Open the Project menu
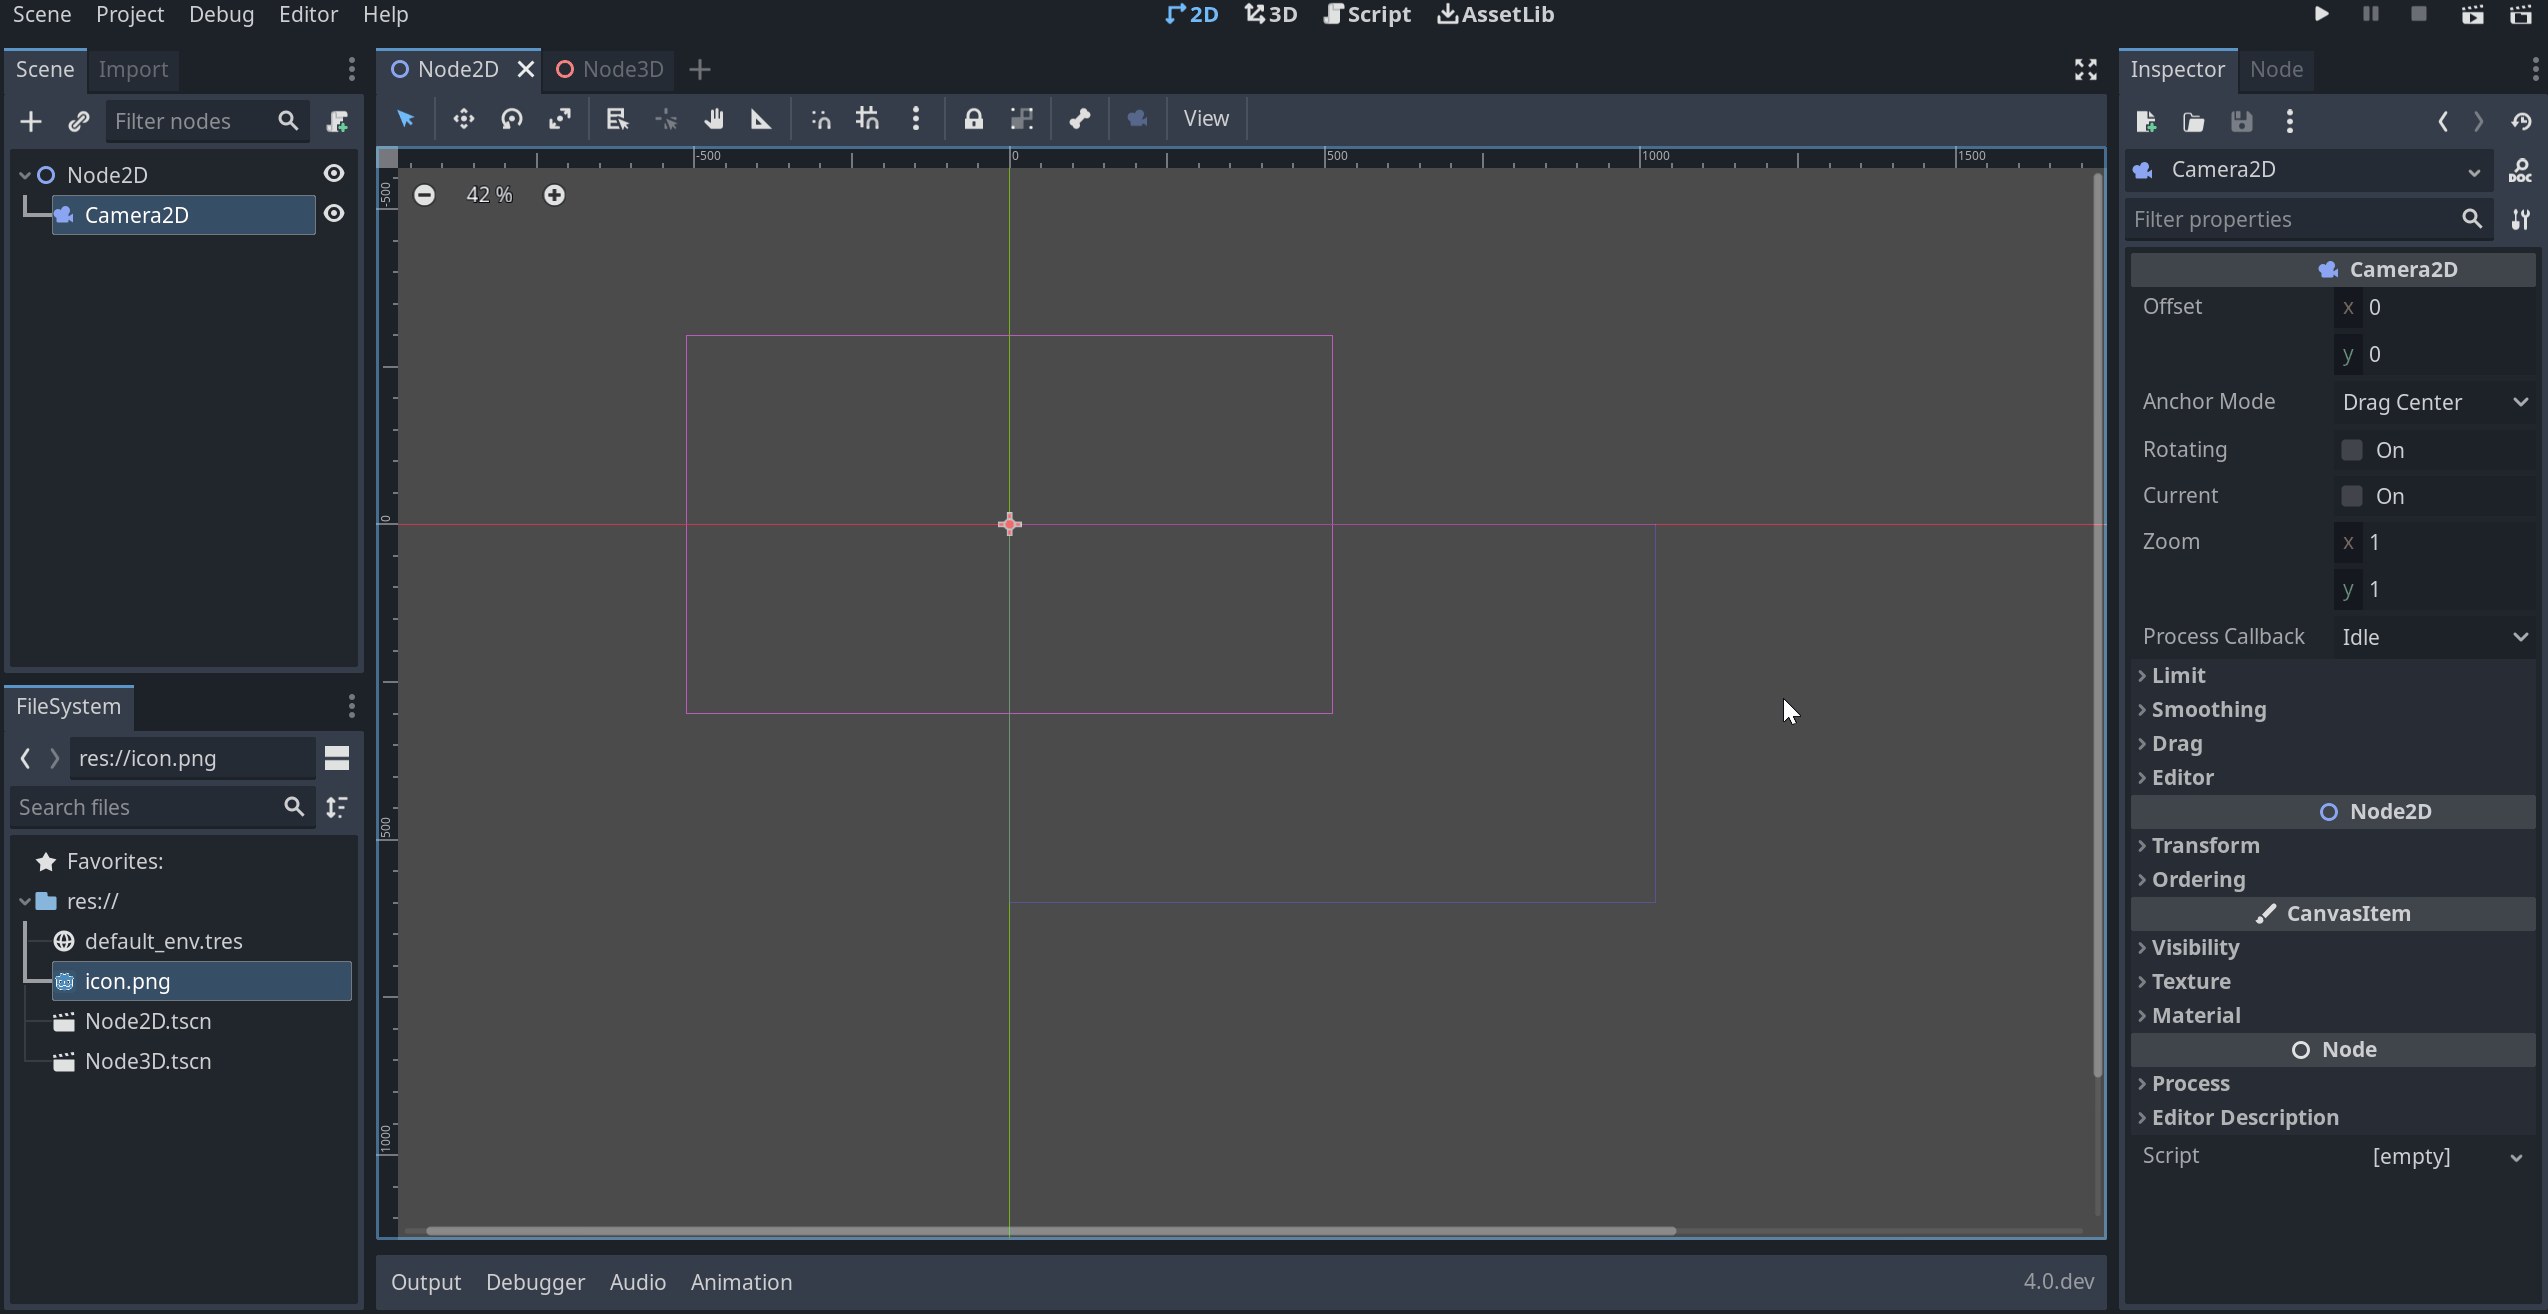Screen dimensions: 2548x1314 [129, 15]
